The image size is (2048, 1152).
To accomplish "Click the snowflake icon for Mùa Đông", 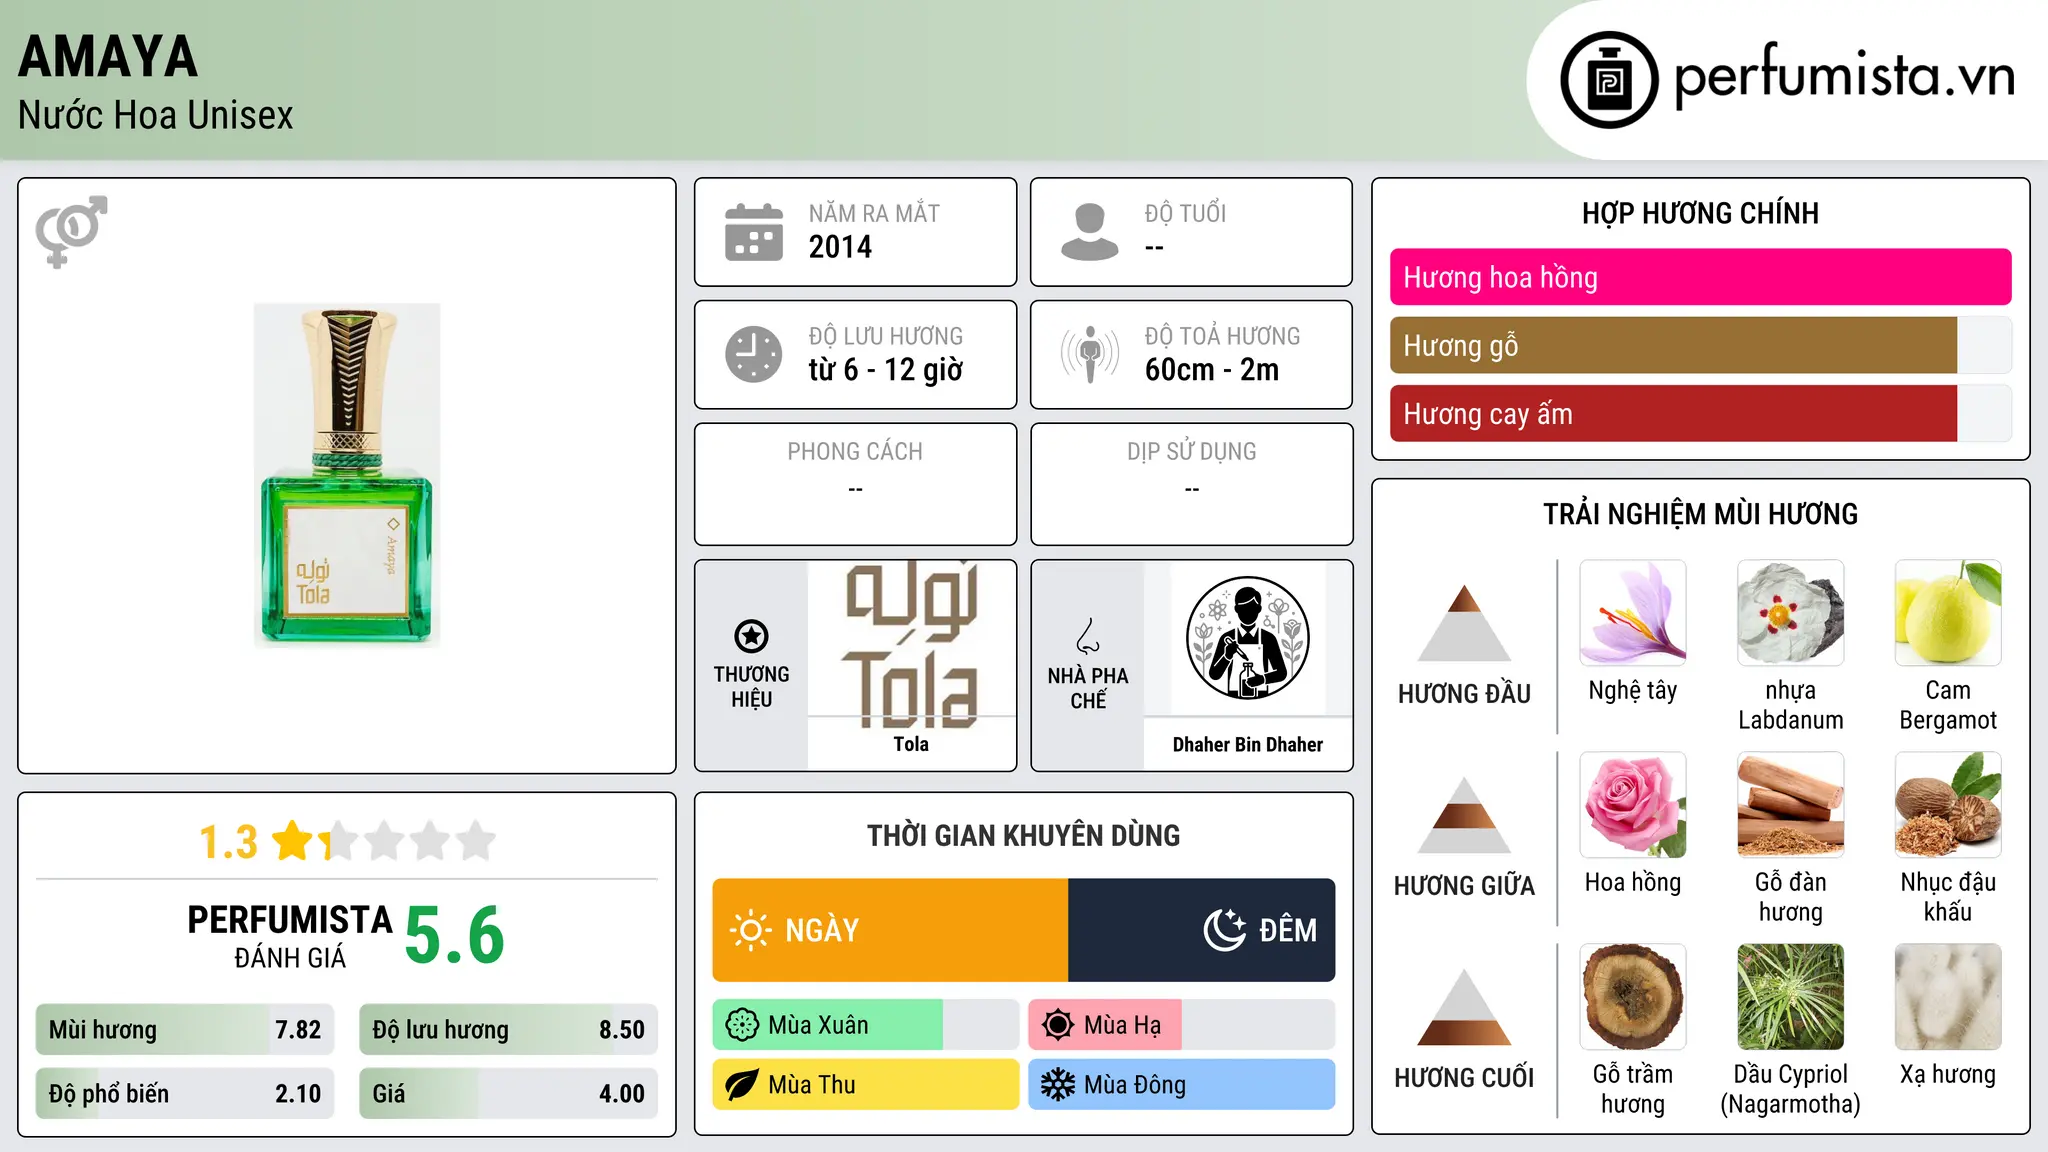I will [x=1058, y=1085].
